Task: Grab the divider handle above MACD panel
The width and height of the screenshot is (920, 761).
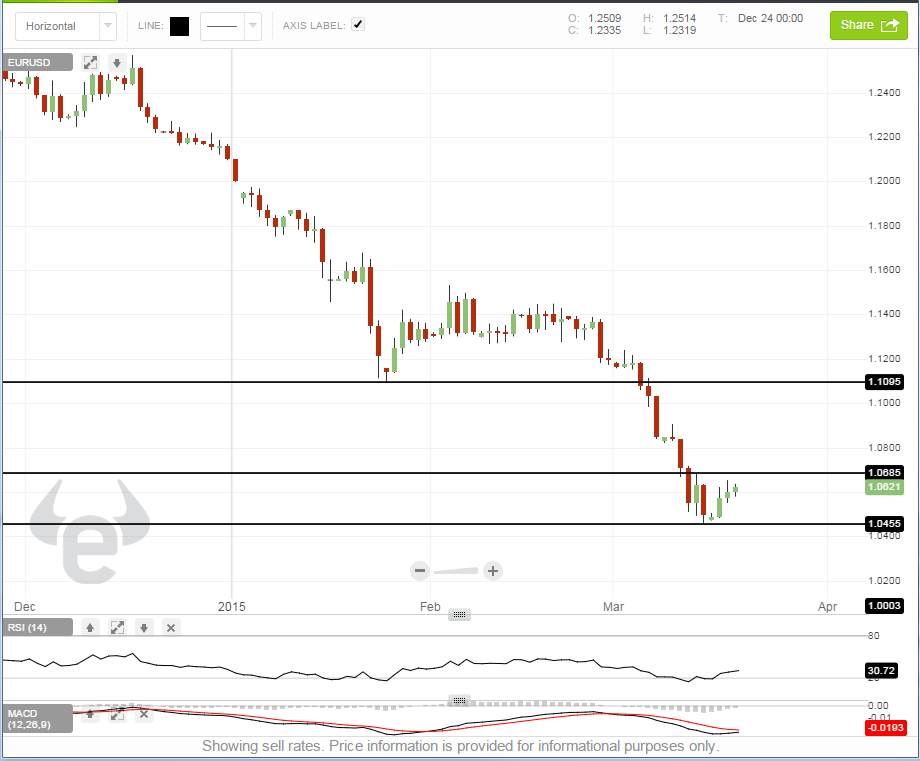Action: 459,700
